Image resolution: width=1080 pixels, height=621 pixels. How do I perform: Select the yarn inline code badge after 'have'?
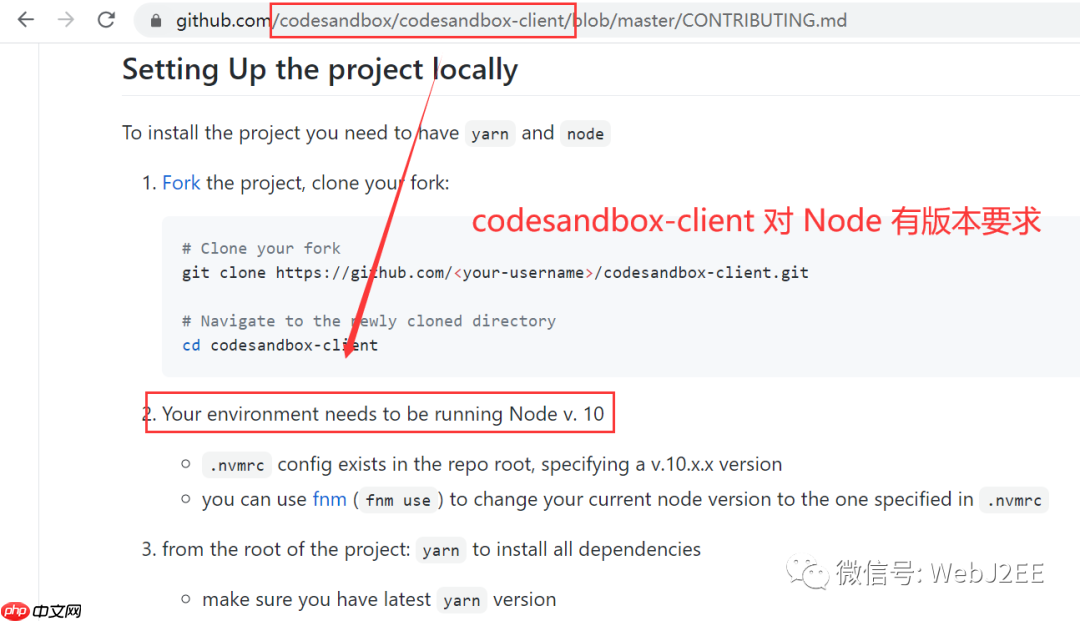click(490, 133)
